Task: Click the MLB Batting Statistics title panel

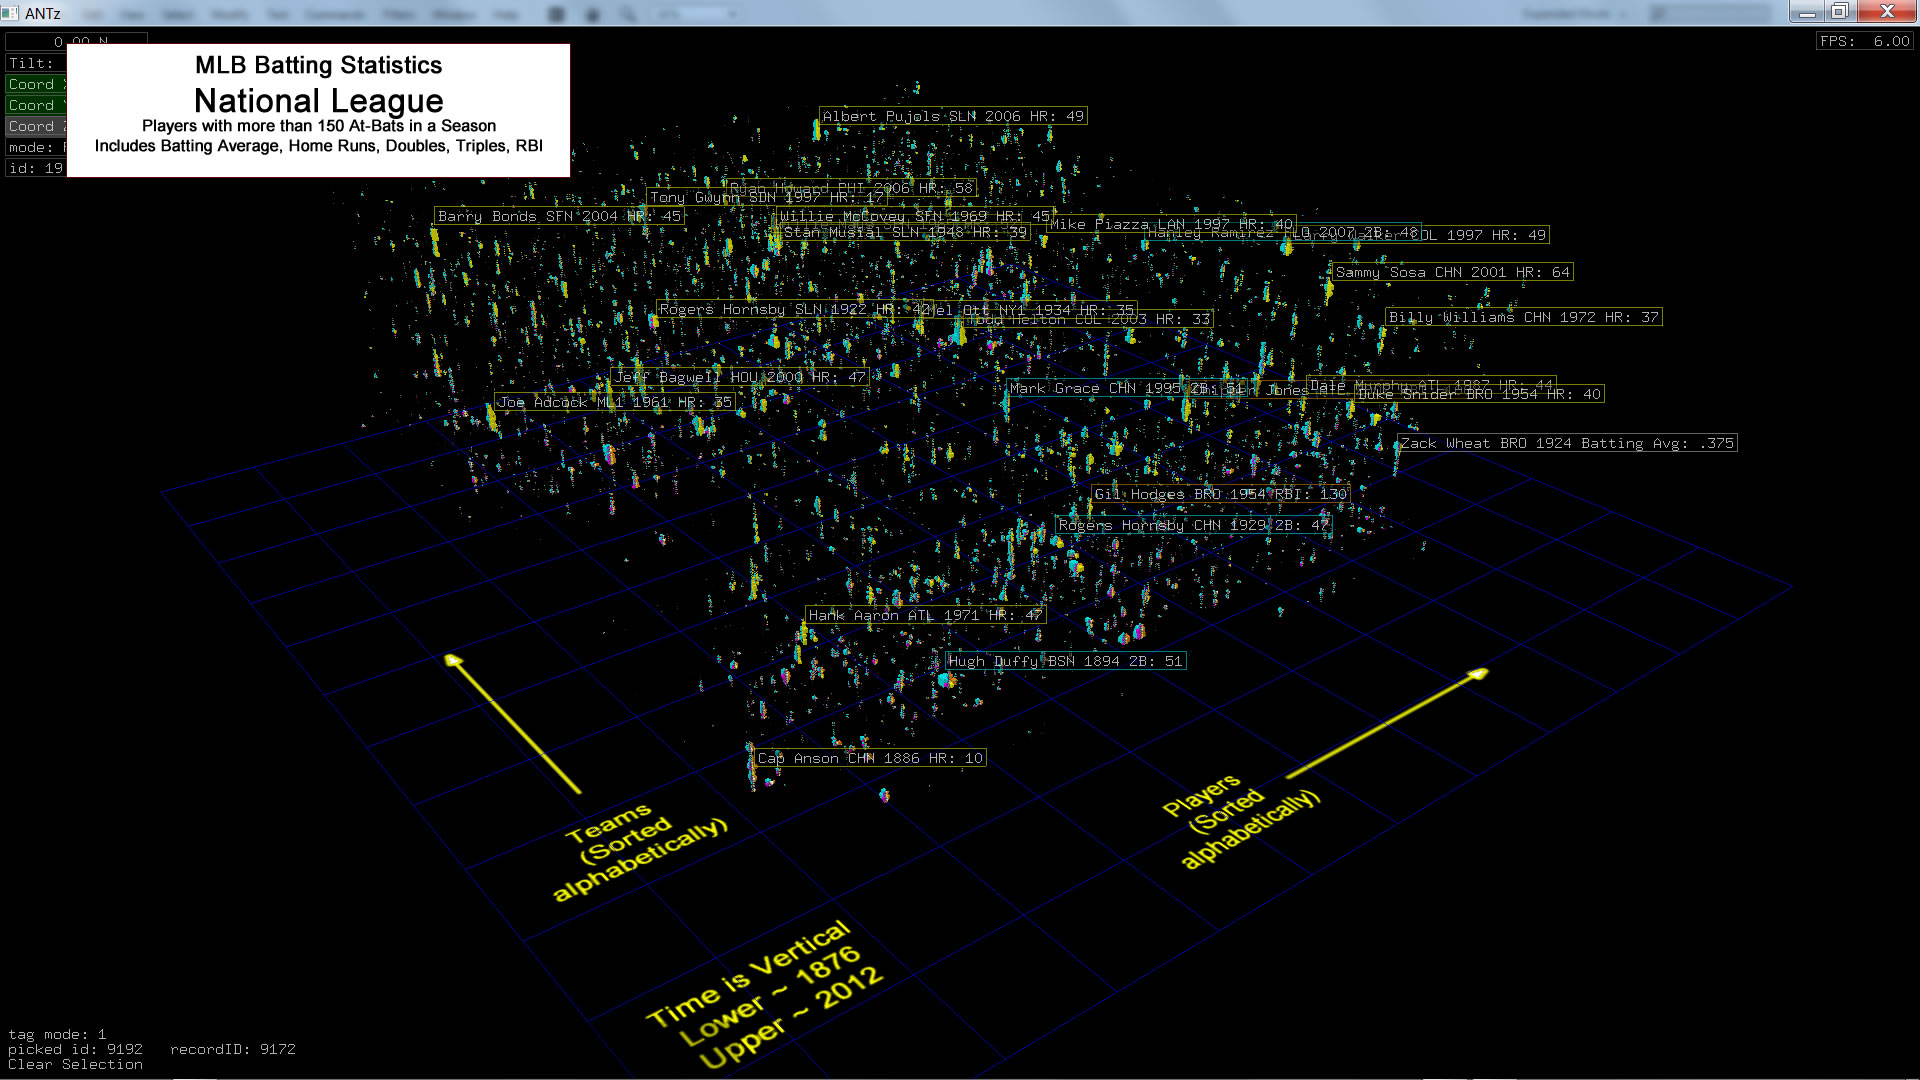Action: (x=318, y=109)
